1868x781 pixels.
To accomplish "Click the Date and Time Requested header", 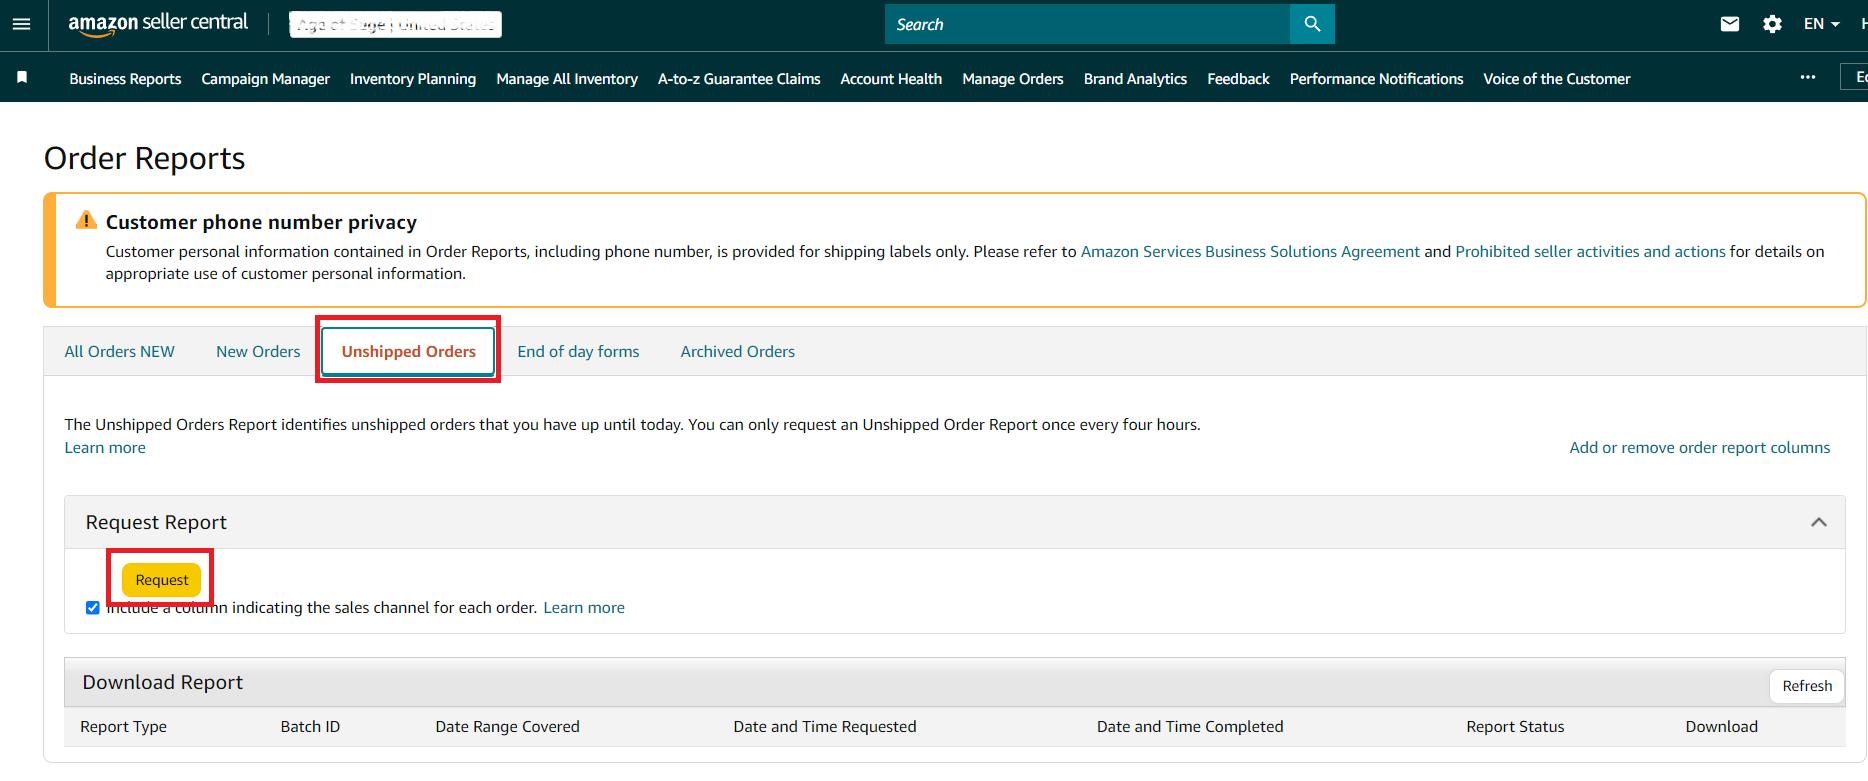I will tap(825, 727).
